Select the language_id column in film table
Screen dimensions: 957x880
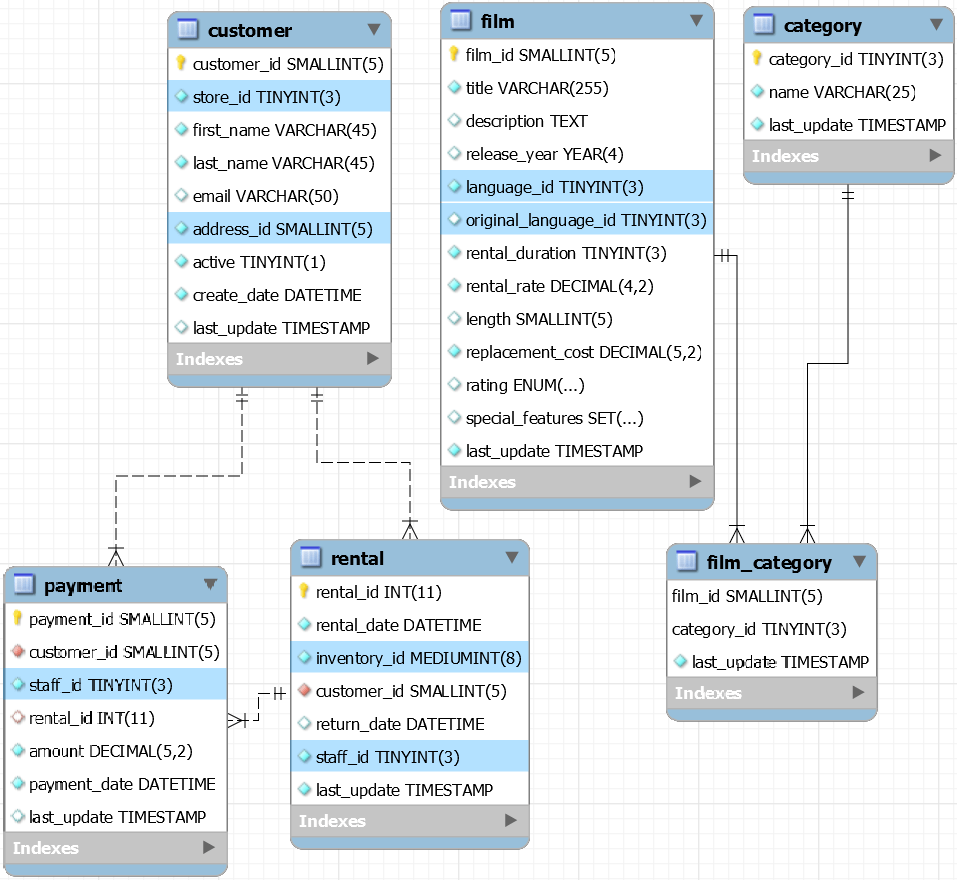coord(554,187)
